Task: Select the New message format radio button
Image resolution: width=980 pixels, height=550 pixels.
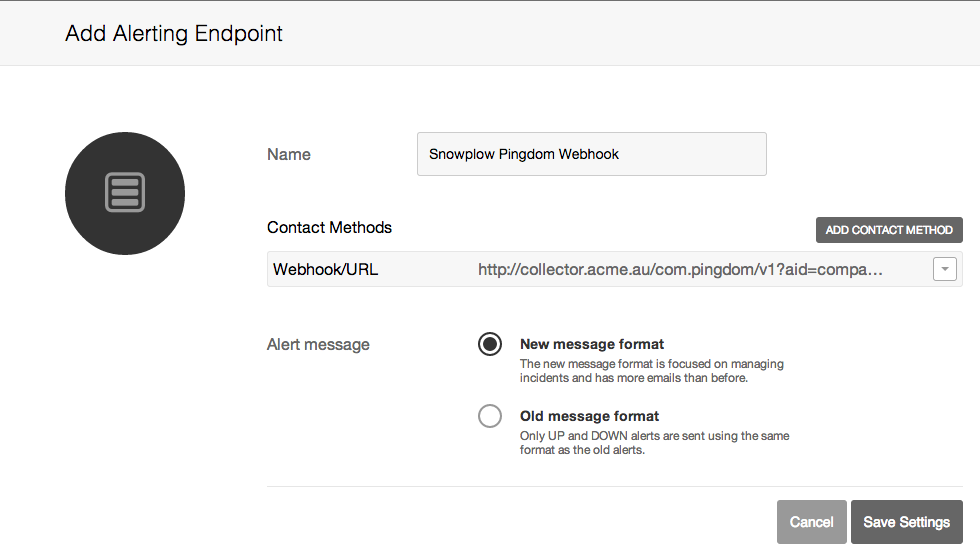Action: pos(490,344)
